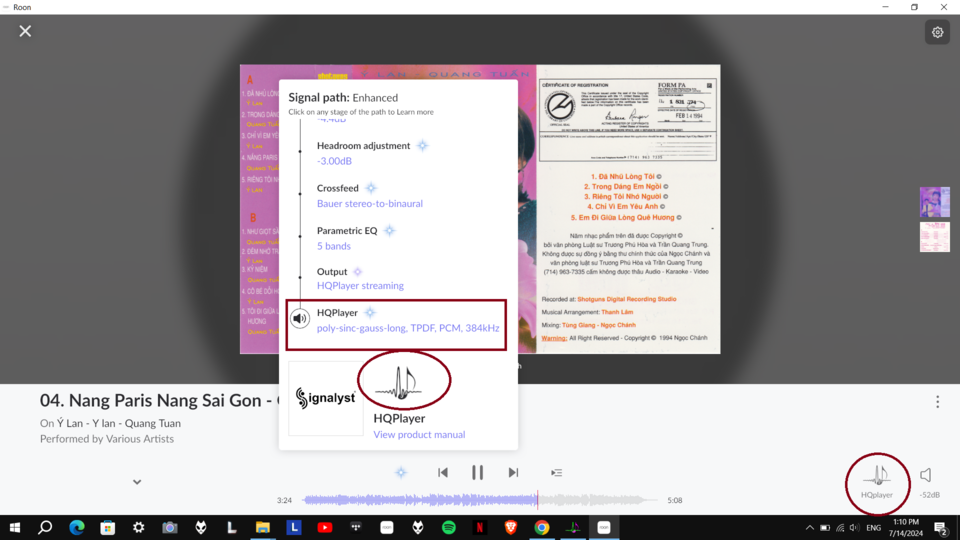
Task: Click the HQPlayer waveform logo in the popup
Action: (x=400, y=384)
